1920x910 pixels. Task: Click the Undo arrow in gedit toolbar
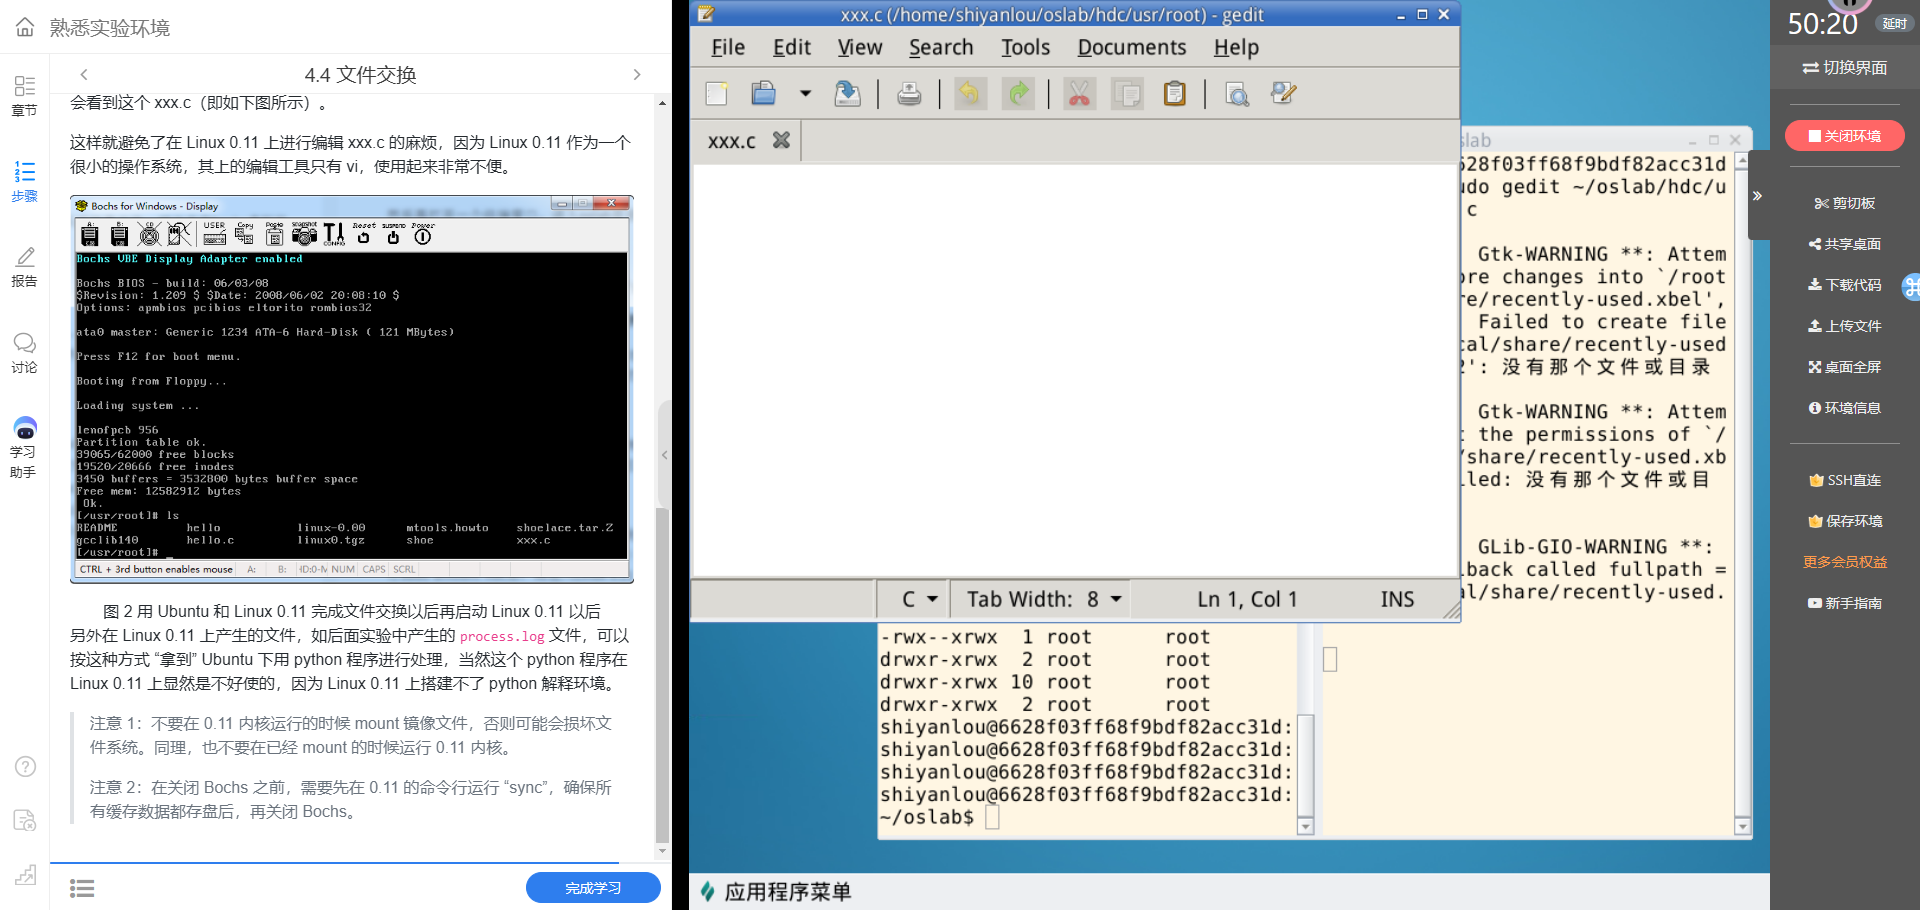tap(969, 94)
